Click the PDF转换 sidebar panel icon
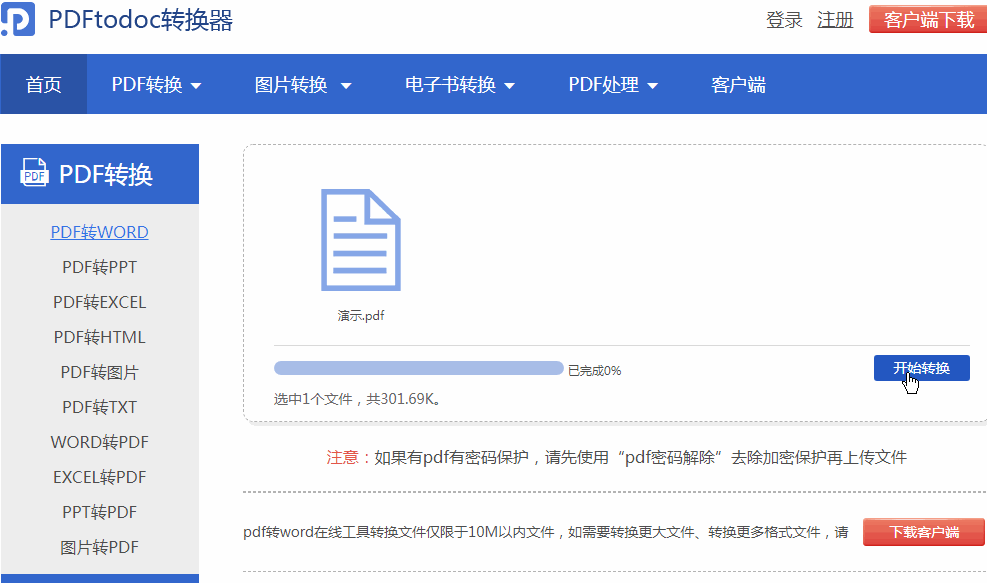 (33, 173)
